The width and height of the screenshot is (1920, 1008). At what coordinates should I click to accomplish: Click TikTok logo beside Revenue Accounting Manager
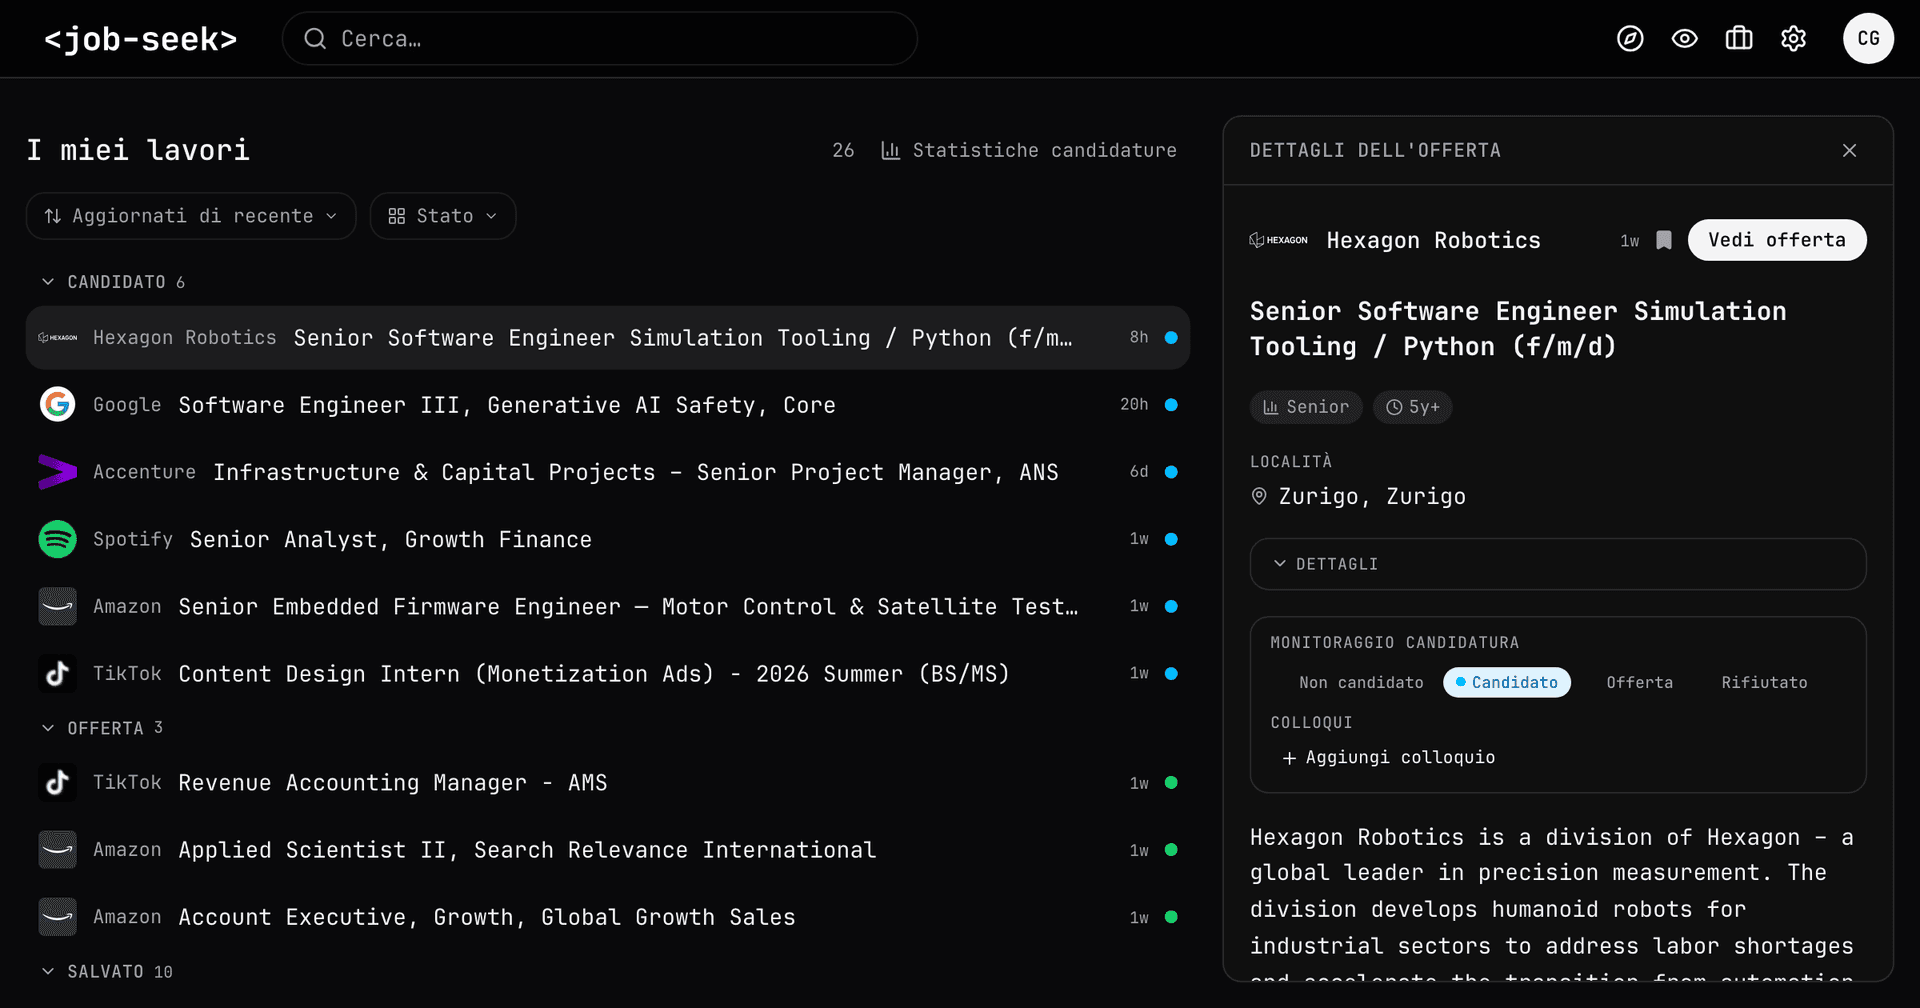pos(58,782)
